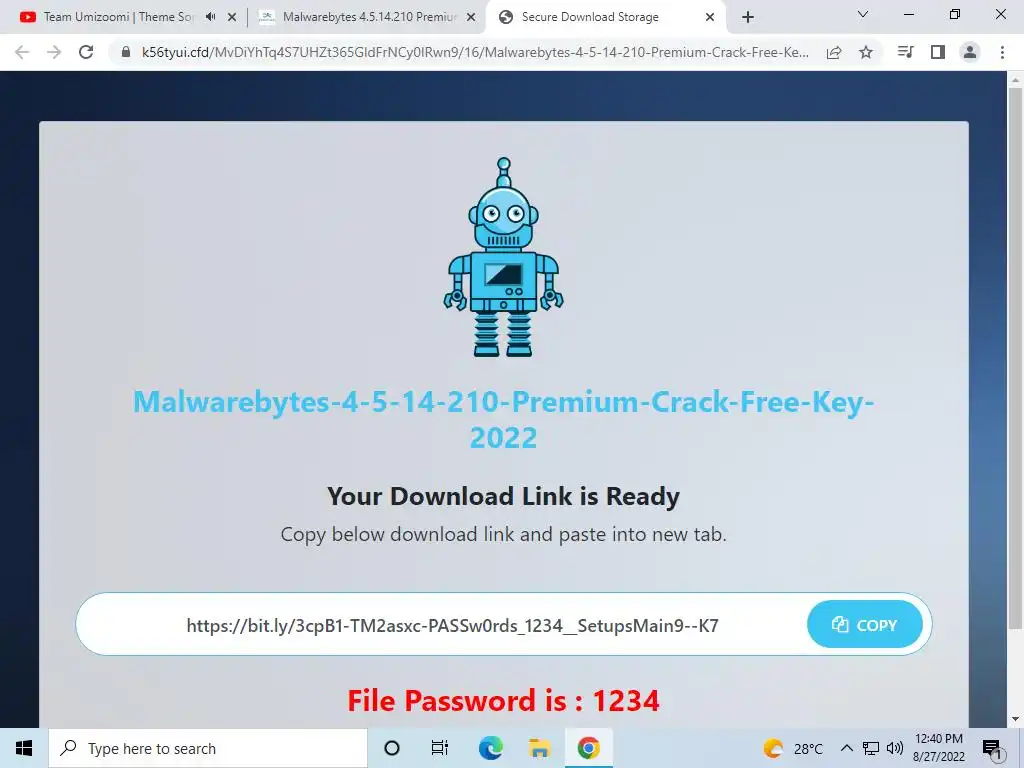Open a new tab with plus button
The height and width of the screenshot is (768, 1024).
click(748, 17)
